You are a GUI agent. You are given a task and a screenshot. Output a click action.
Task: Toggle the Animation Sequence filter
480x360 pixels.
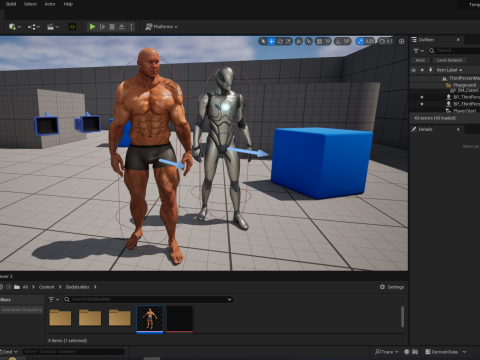click(x=22, y=310)
